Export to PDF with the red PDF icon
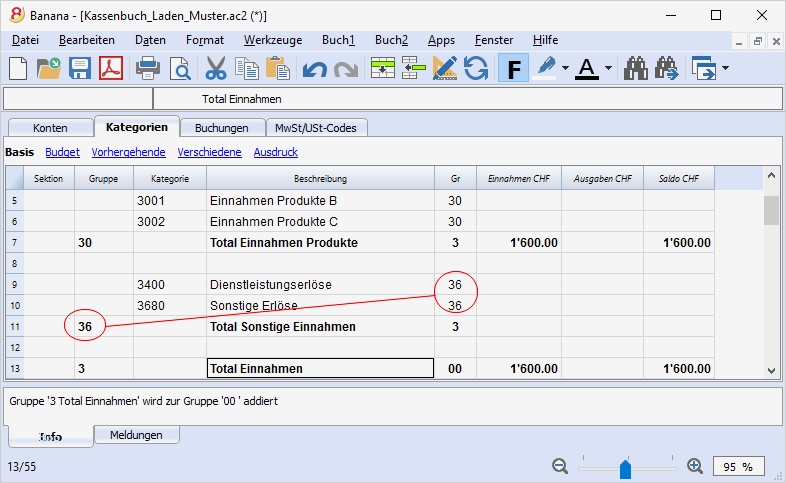The image size is (786, 483). coord(111,68)
